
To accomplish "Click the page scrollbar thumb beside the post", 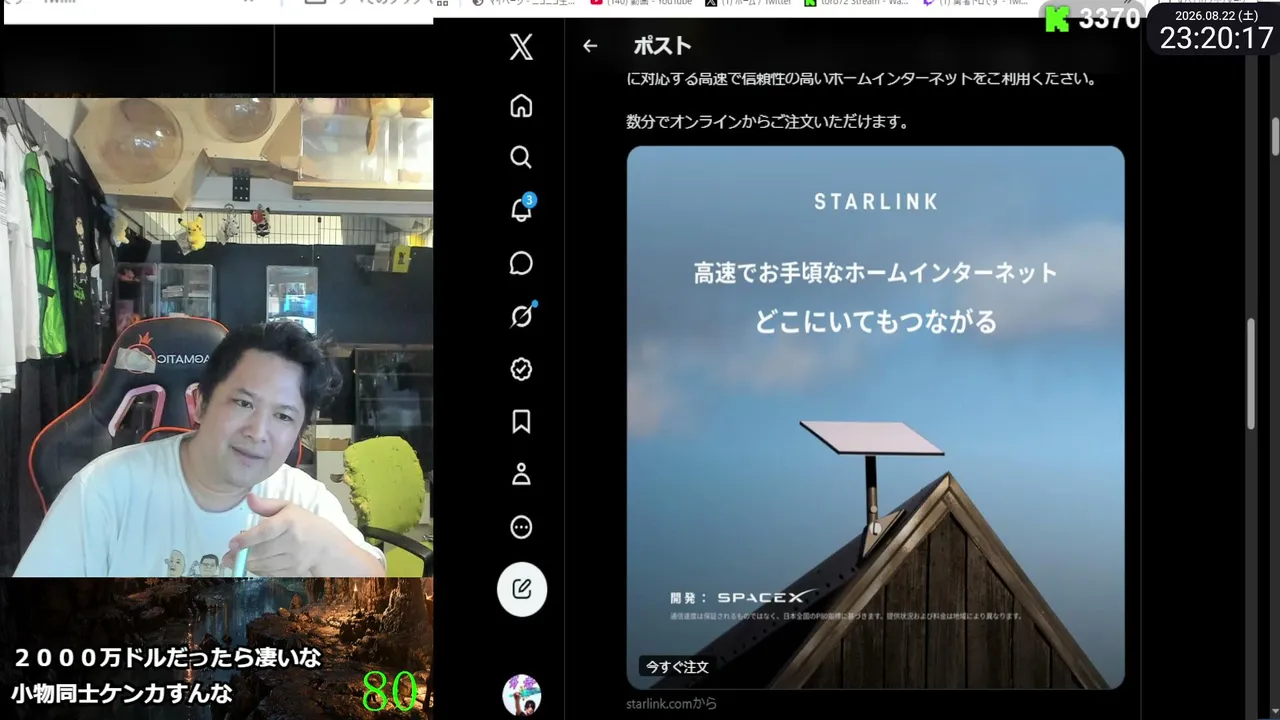I will click(1251, 375).
